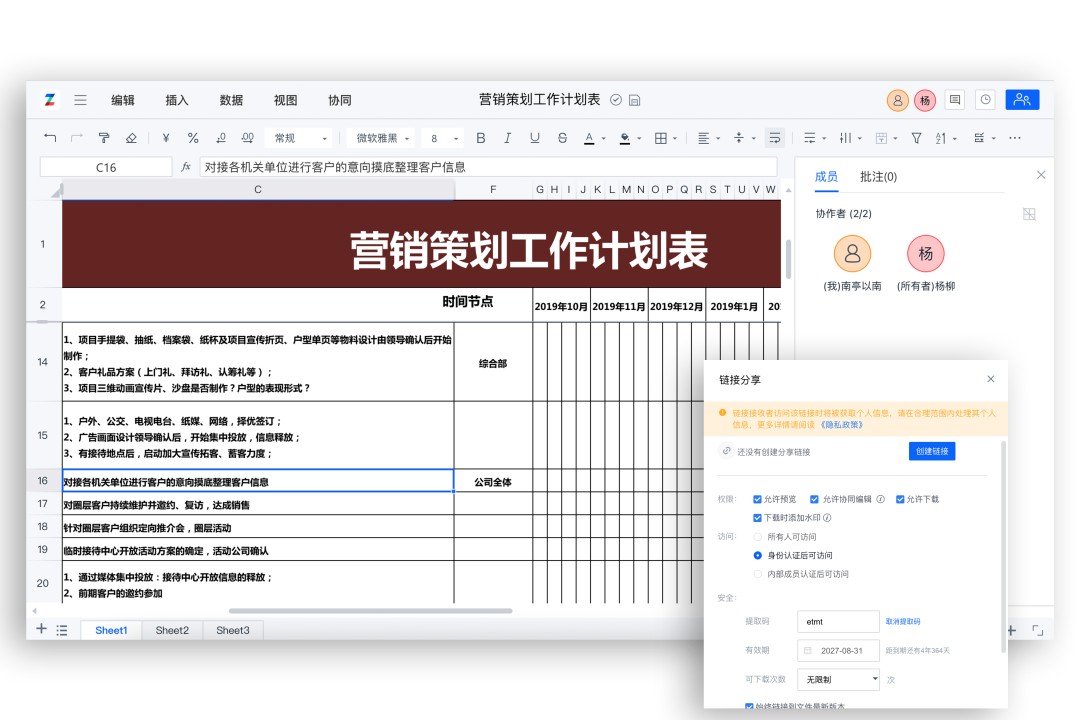Image resolution: width=1080 pixels, height=720 pixels.
Task: Click the 创建链接 button
Action: tap(932, 451)
